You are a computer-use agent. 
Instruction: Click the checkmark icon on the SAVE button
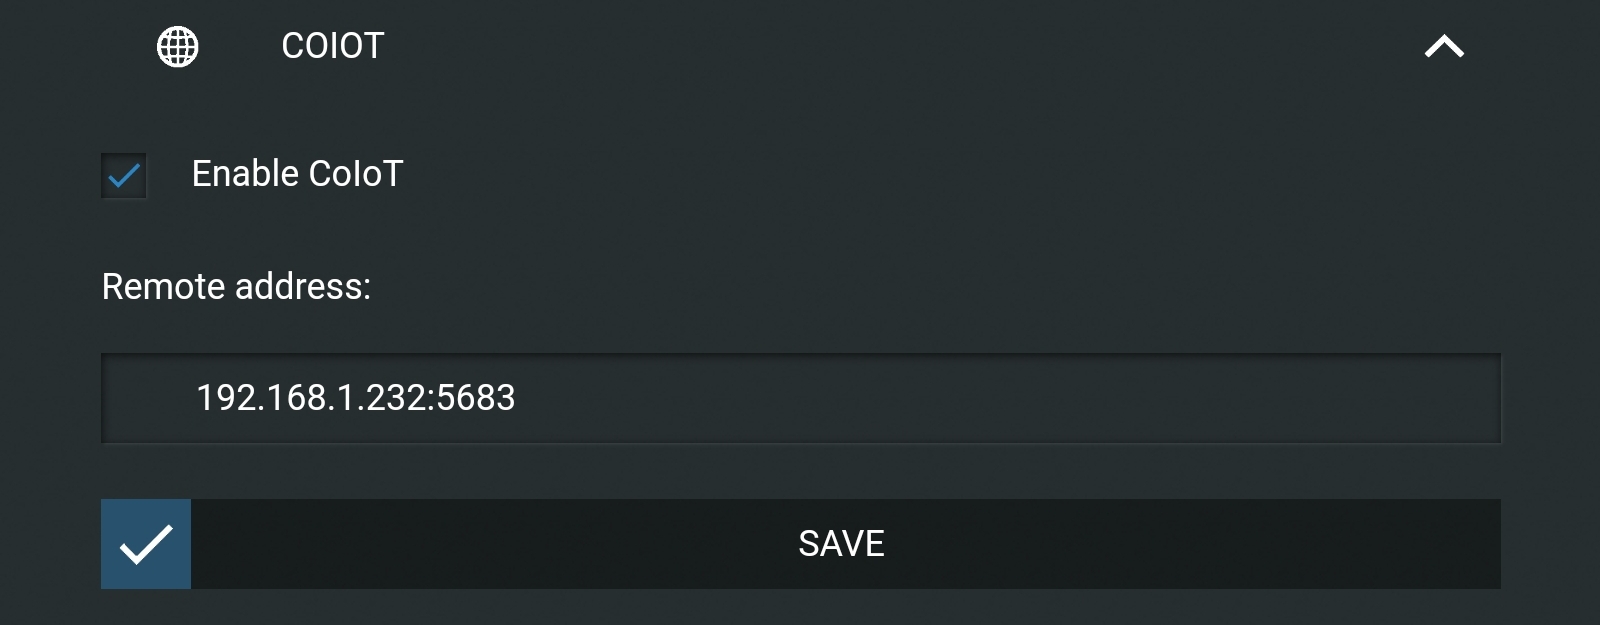(x=145, y=544)
